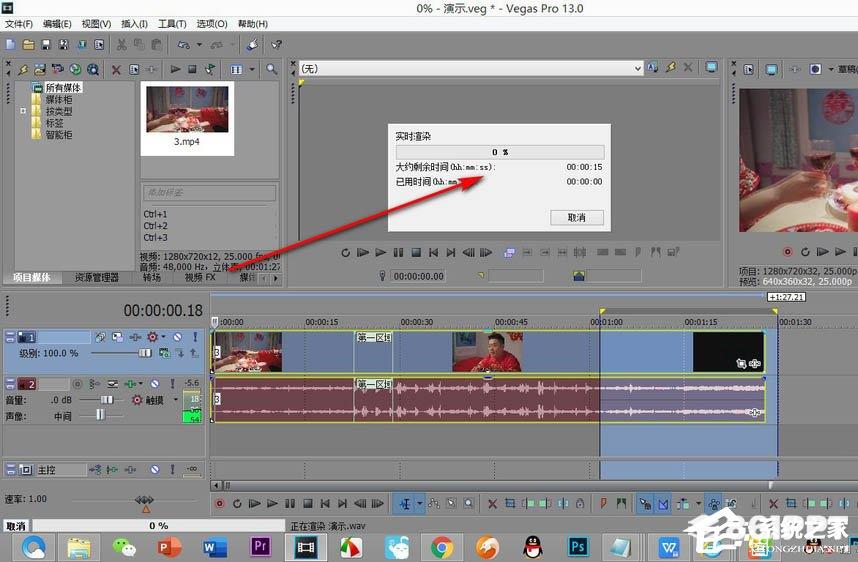
Task: Stop media preview in Project Media toolbar
Action: pos(192,69)
